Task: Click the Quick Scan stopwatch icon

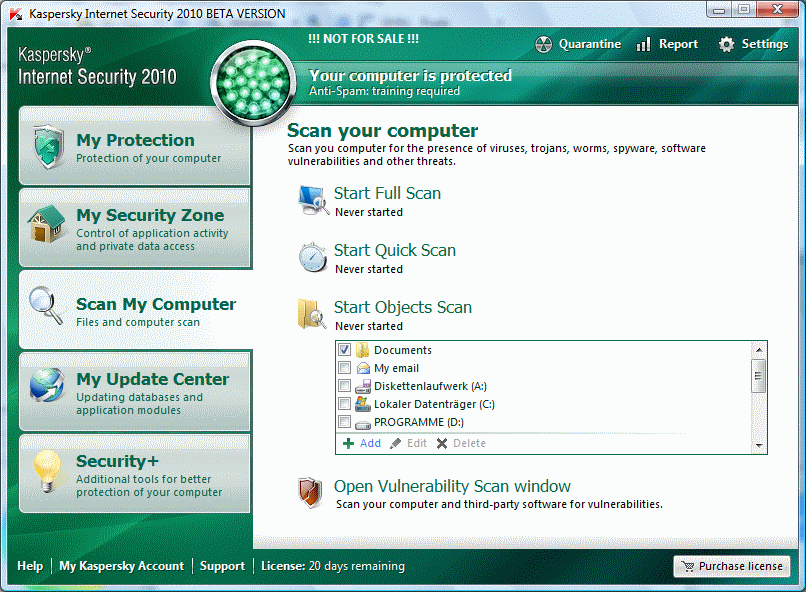Action: point(313,257)
